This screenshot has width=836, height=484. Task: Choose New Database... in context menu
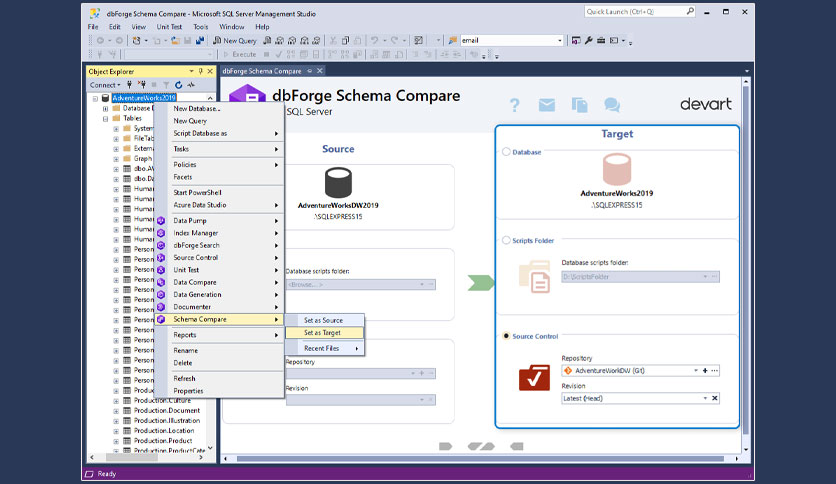[x=219, y=109]
